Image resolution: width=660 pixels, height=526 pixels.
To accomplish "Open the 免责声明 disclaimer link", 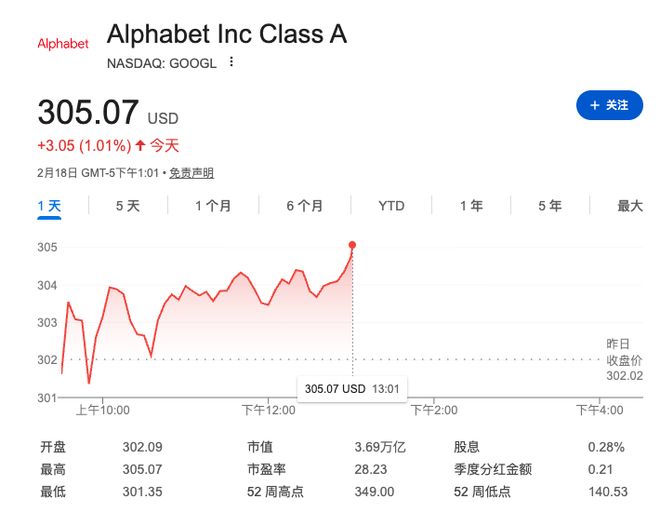I will pos(192,173).
